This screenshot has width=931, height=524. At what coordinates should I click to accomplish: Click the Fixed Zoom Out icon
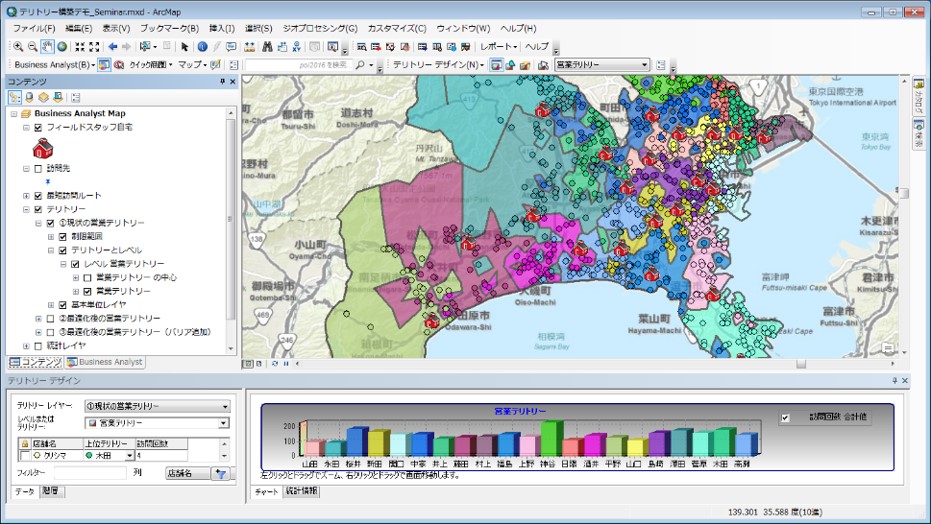click(x=94, y=47)
